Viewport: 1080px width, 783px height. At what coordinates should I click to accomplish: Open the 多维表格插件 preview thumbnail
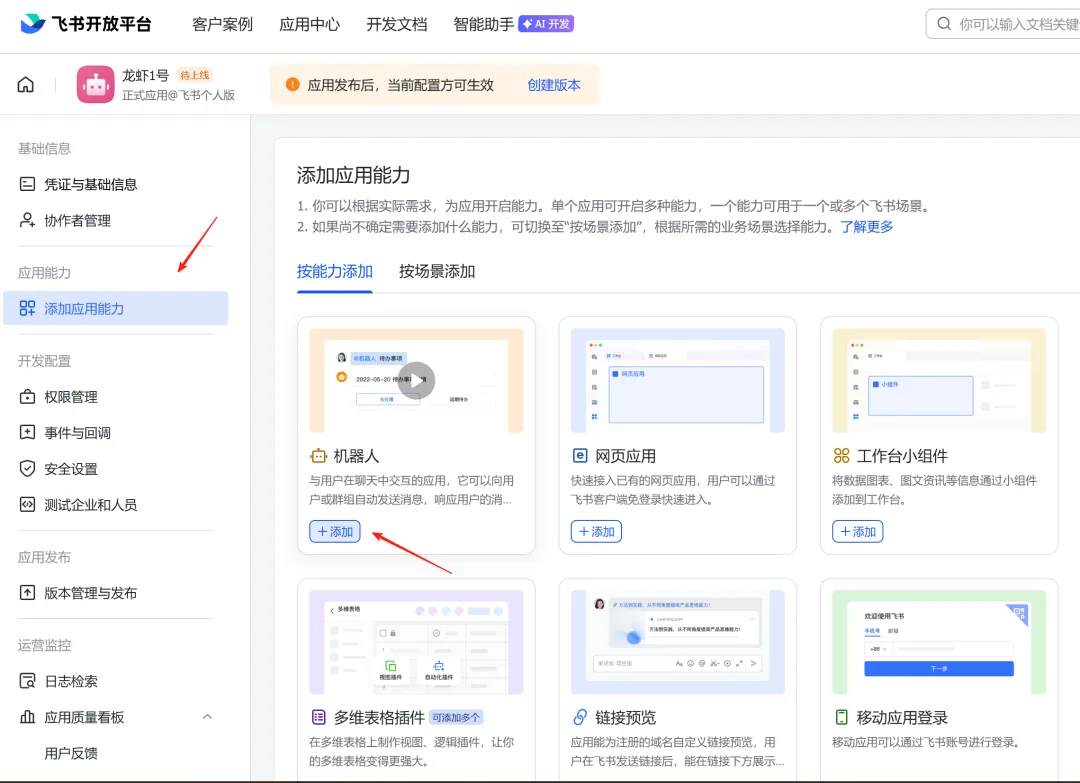coord(416,642)
